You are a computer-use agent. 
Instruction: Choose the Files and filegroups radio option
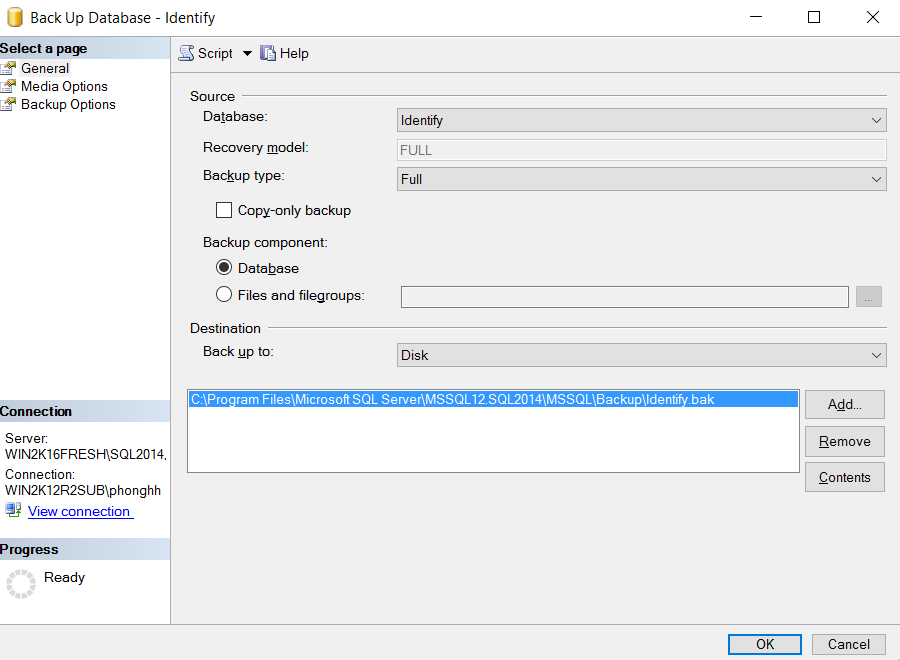pos(224,295)
